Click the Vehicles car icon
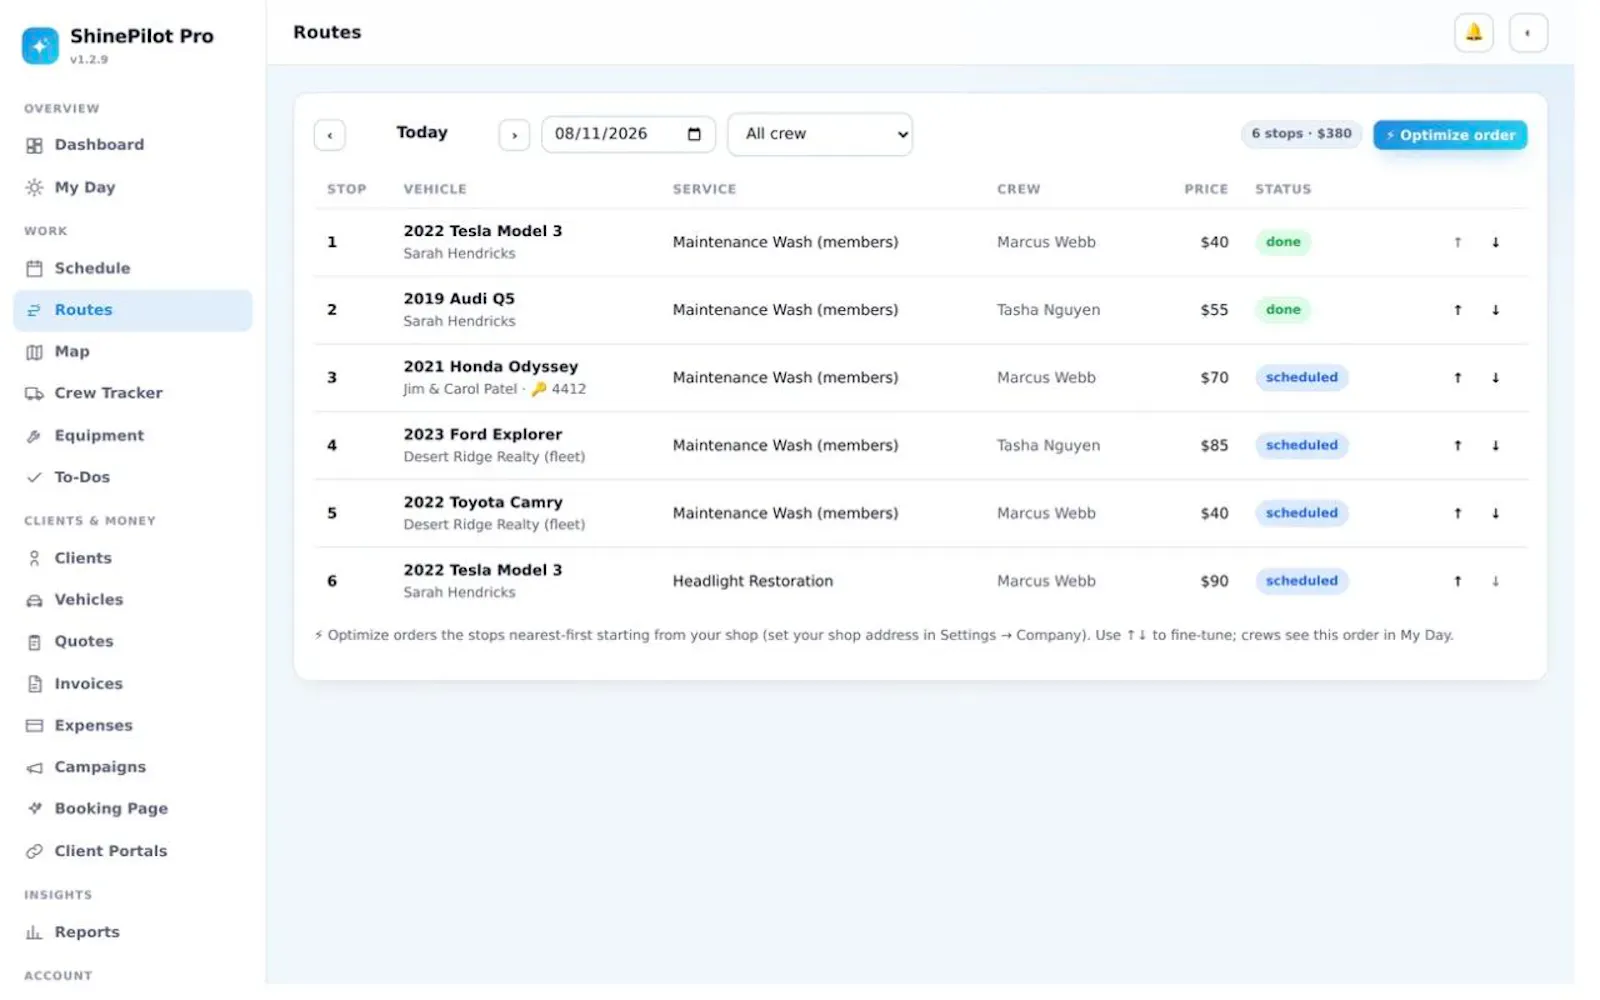The width and height of the screenshot is (1600, 1000). coord(34,600)
